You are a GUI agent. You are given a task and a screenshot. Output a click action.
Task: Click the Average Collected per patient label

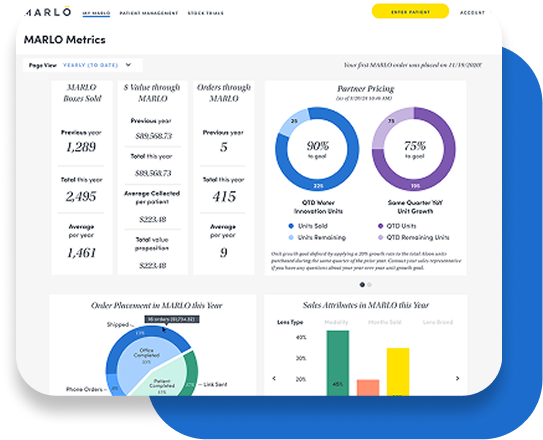pyautogui.click(x=152, y=198)
